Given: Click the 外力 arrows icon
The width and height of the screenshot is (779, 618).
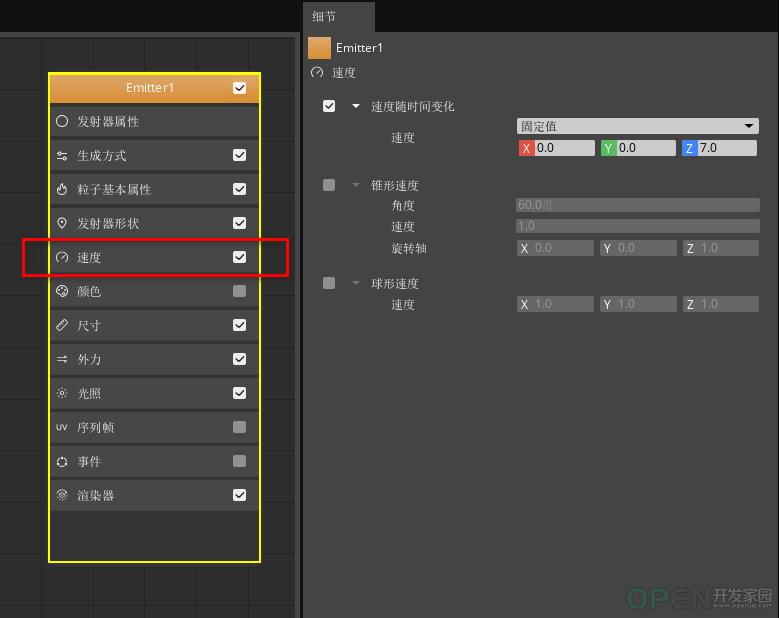Looking at the screenshot, I should (62, 359).
